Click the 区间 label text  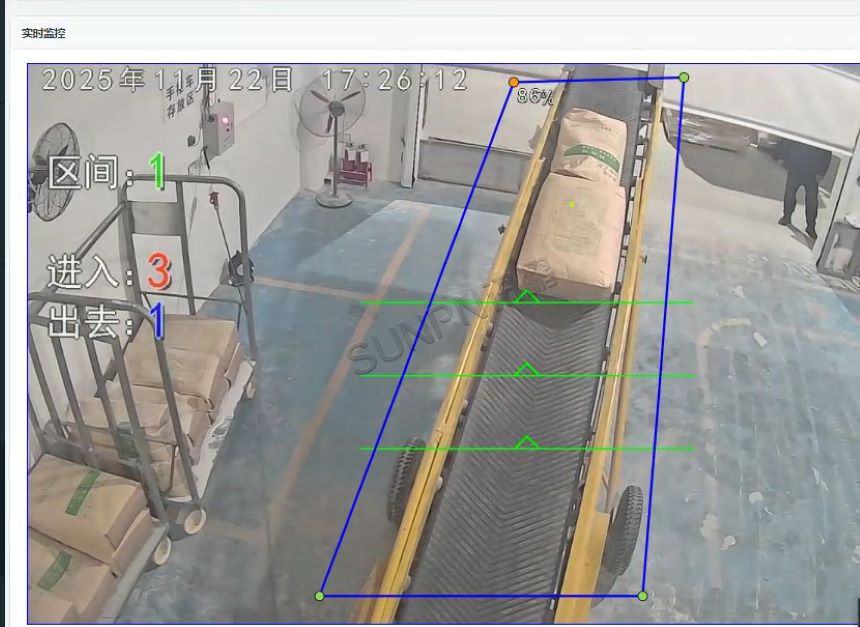90,174
